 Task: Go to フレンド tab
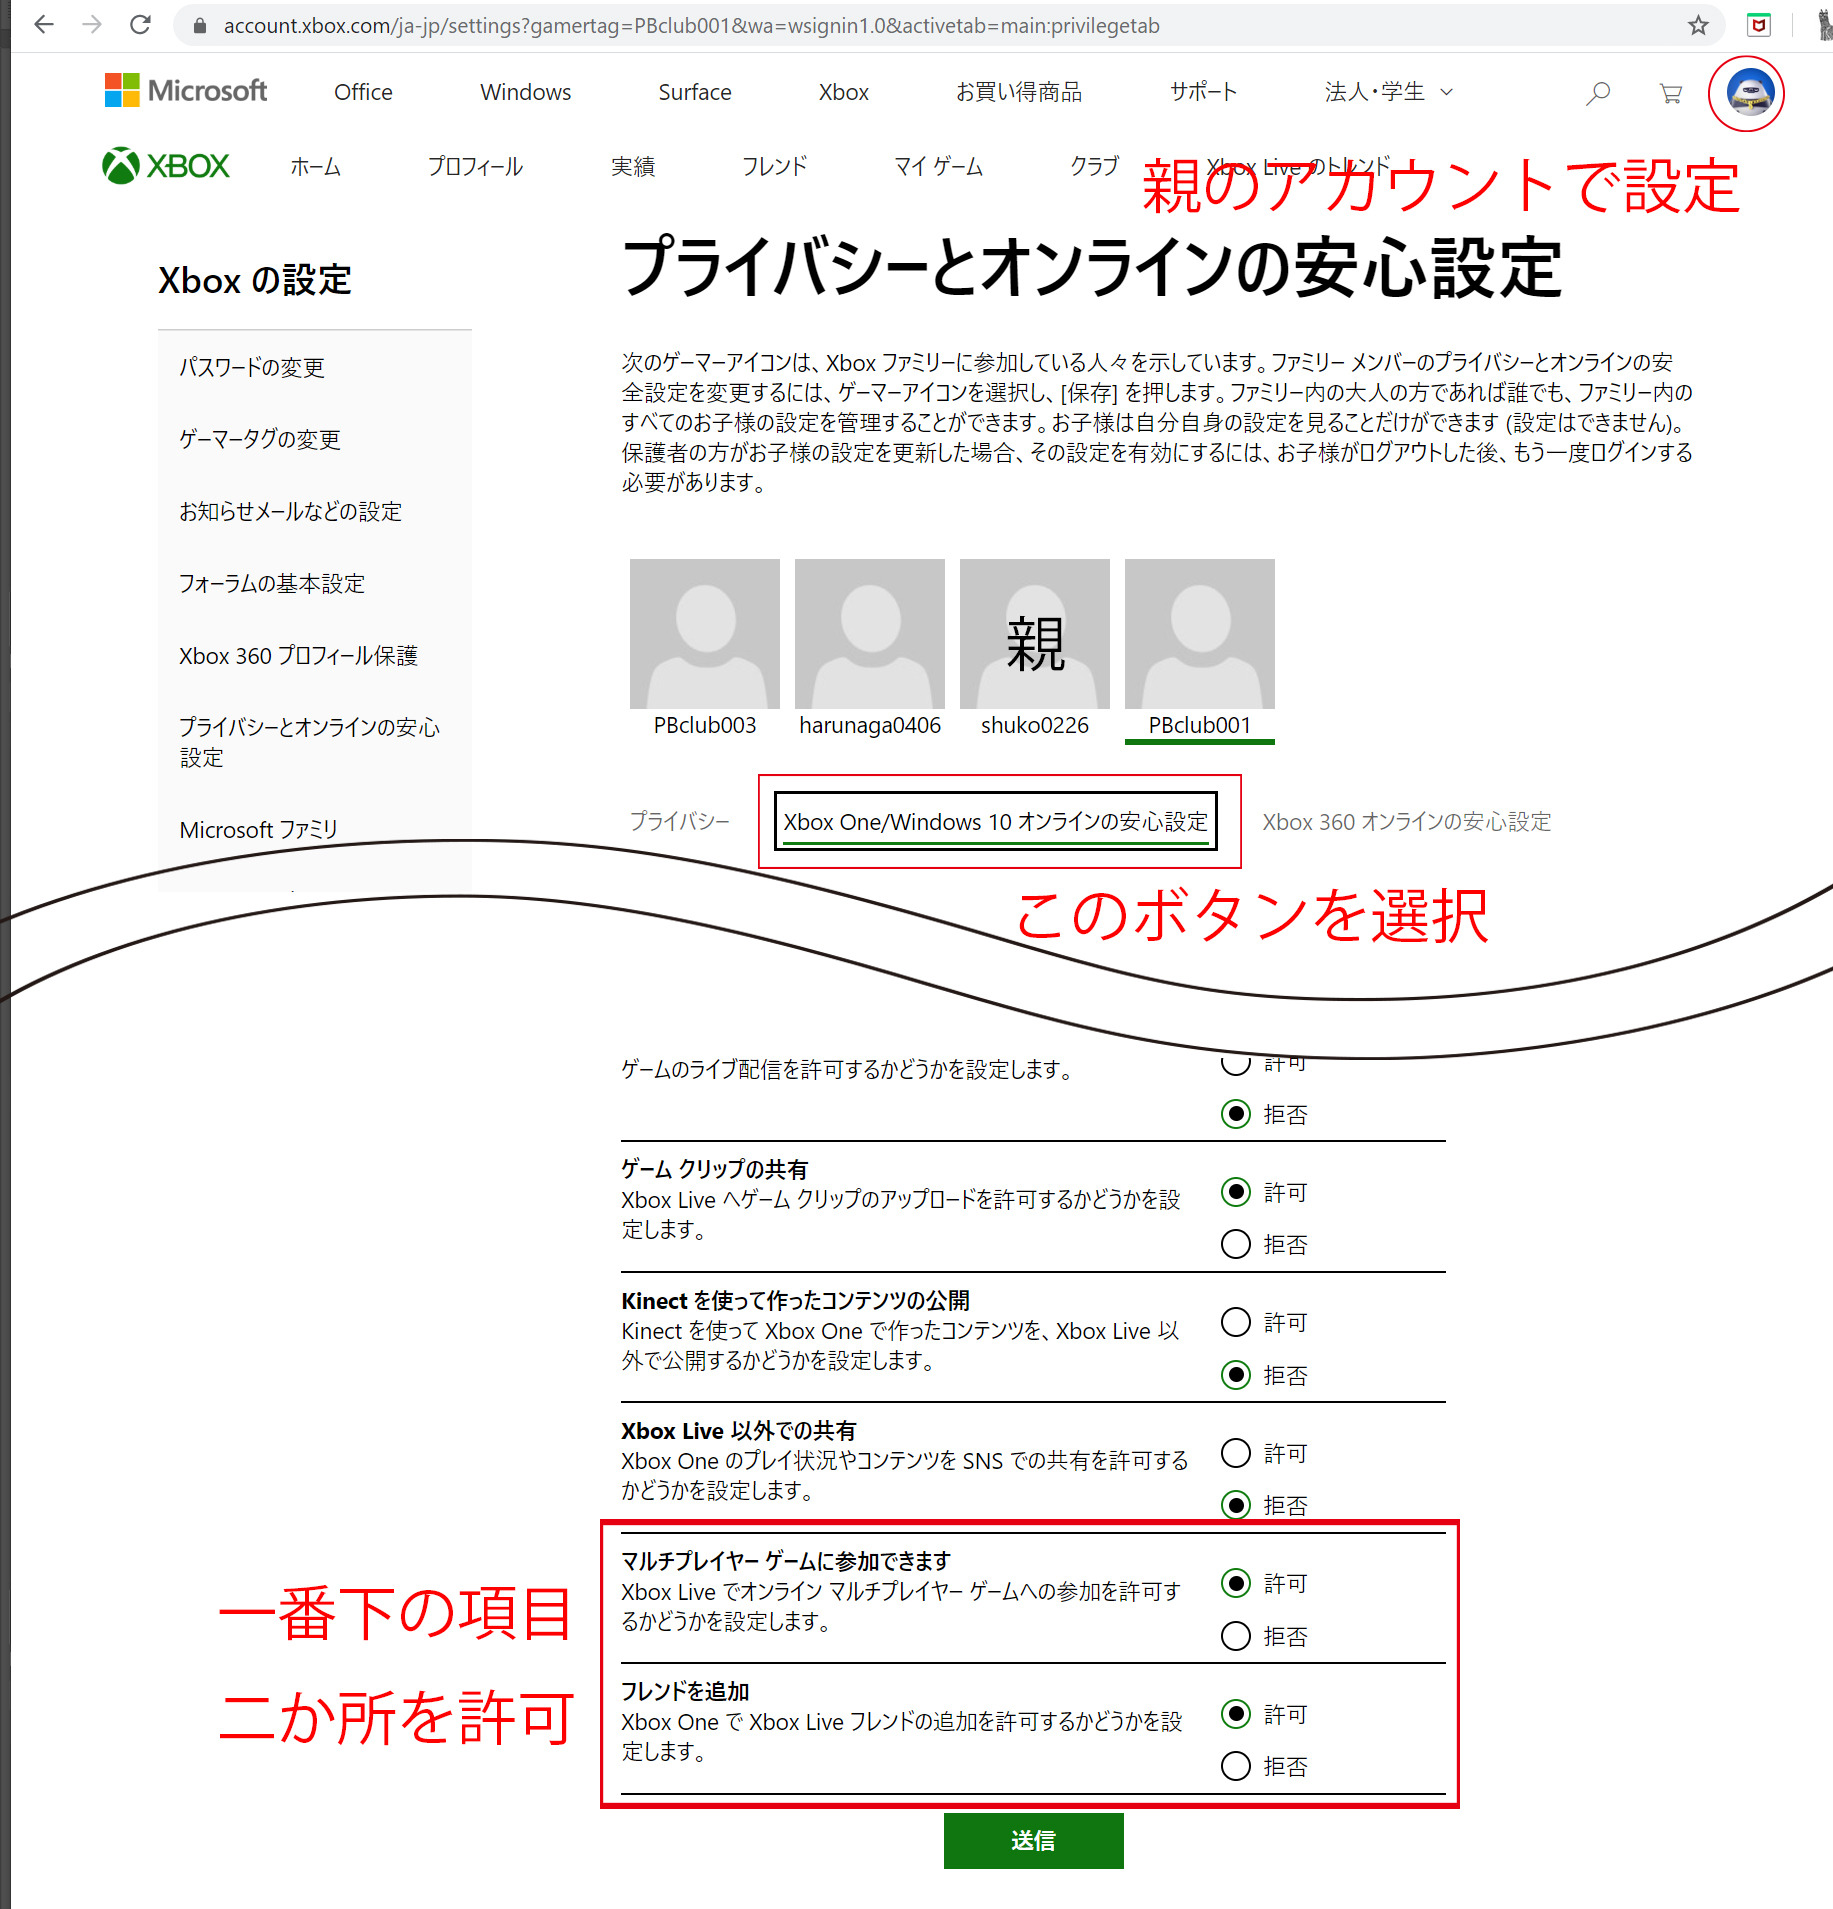coord(774,167)
